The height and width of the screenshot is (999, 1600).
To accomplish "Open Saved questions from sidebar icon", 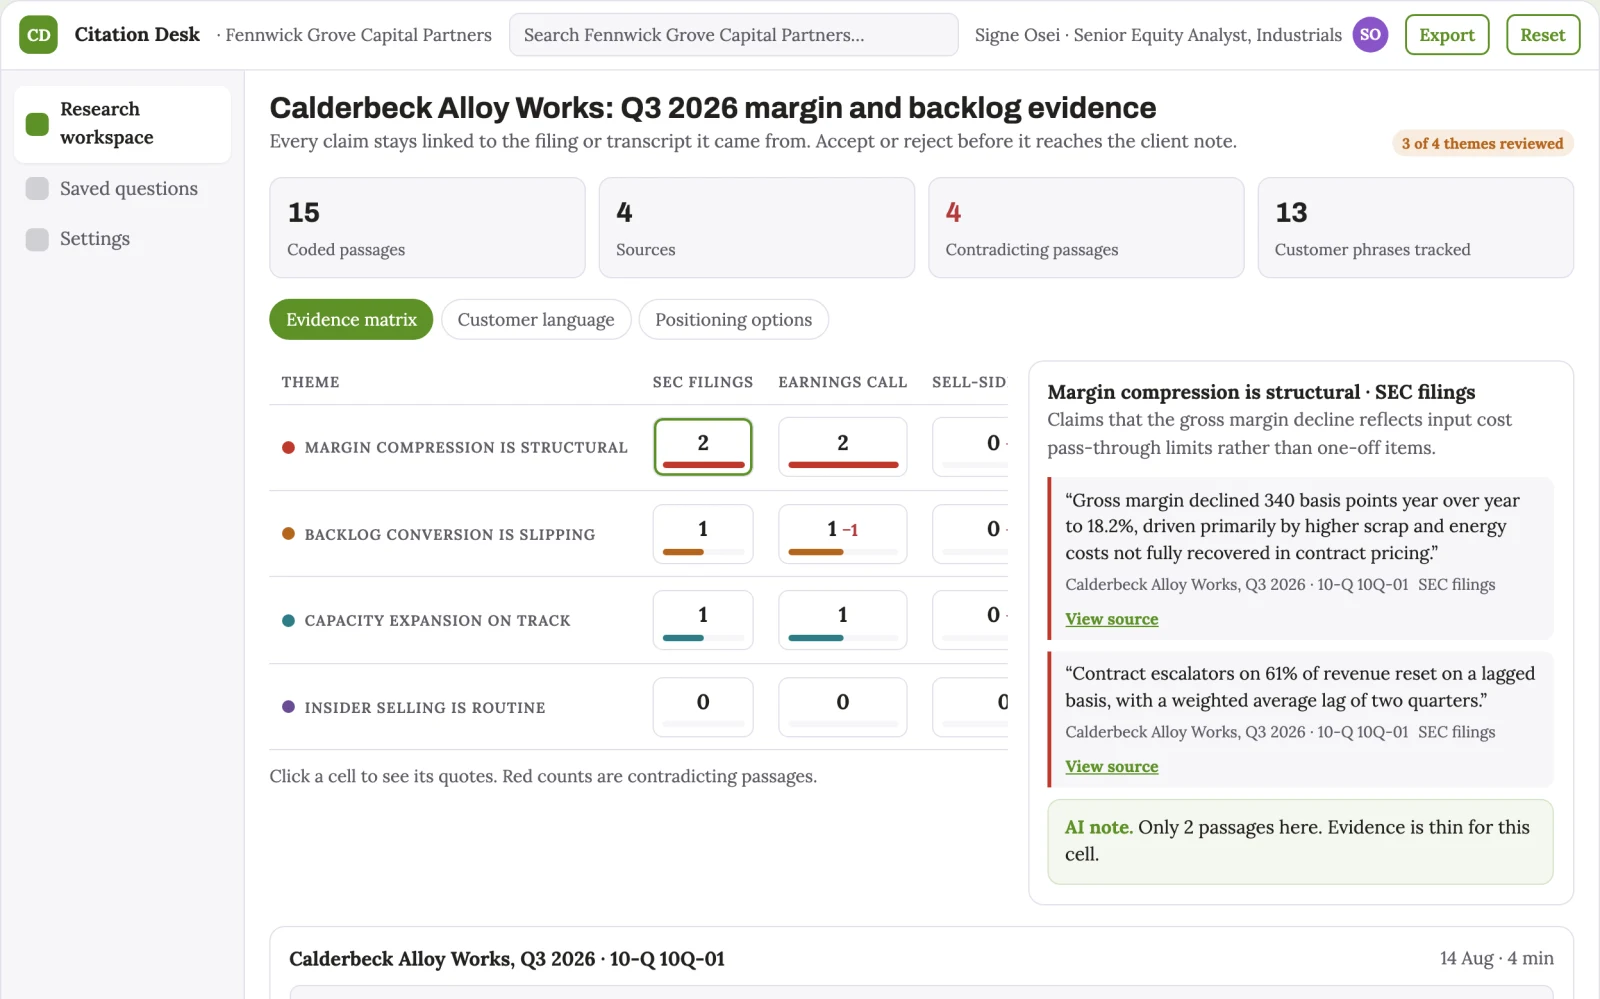I will pyautogui.click(x=37, y=189).
